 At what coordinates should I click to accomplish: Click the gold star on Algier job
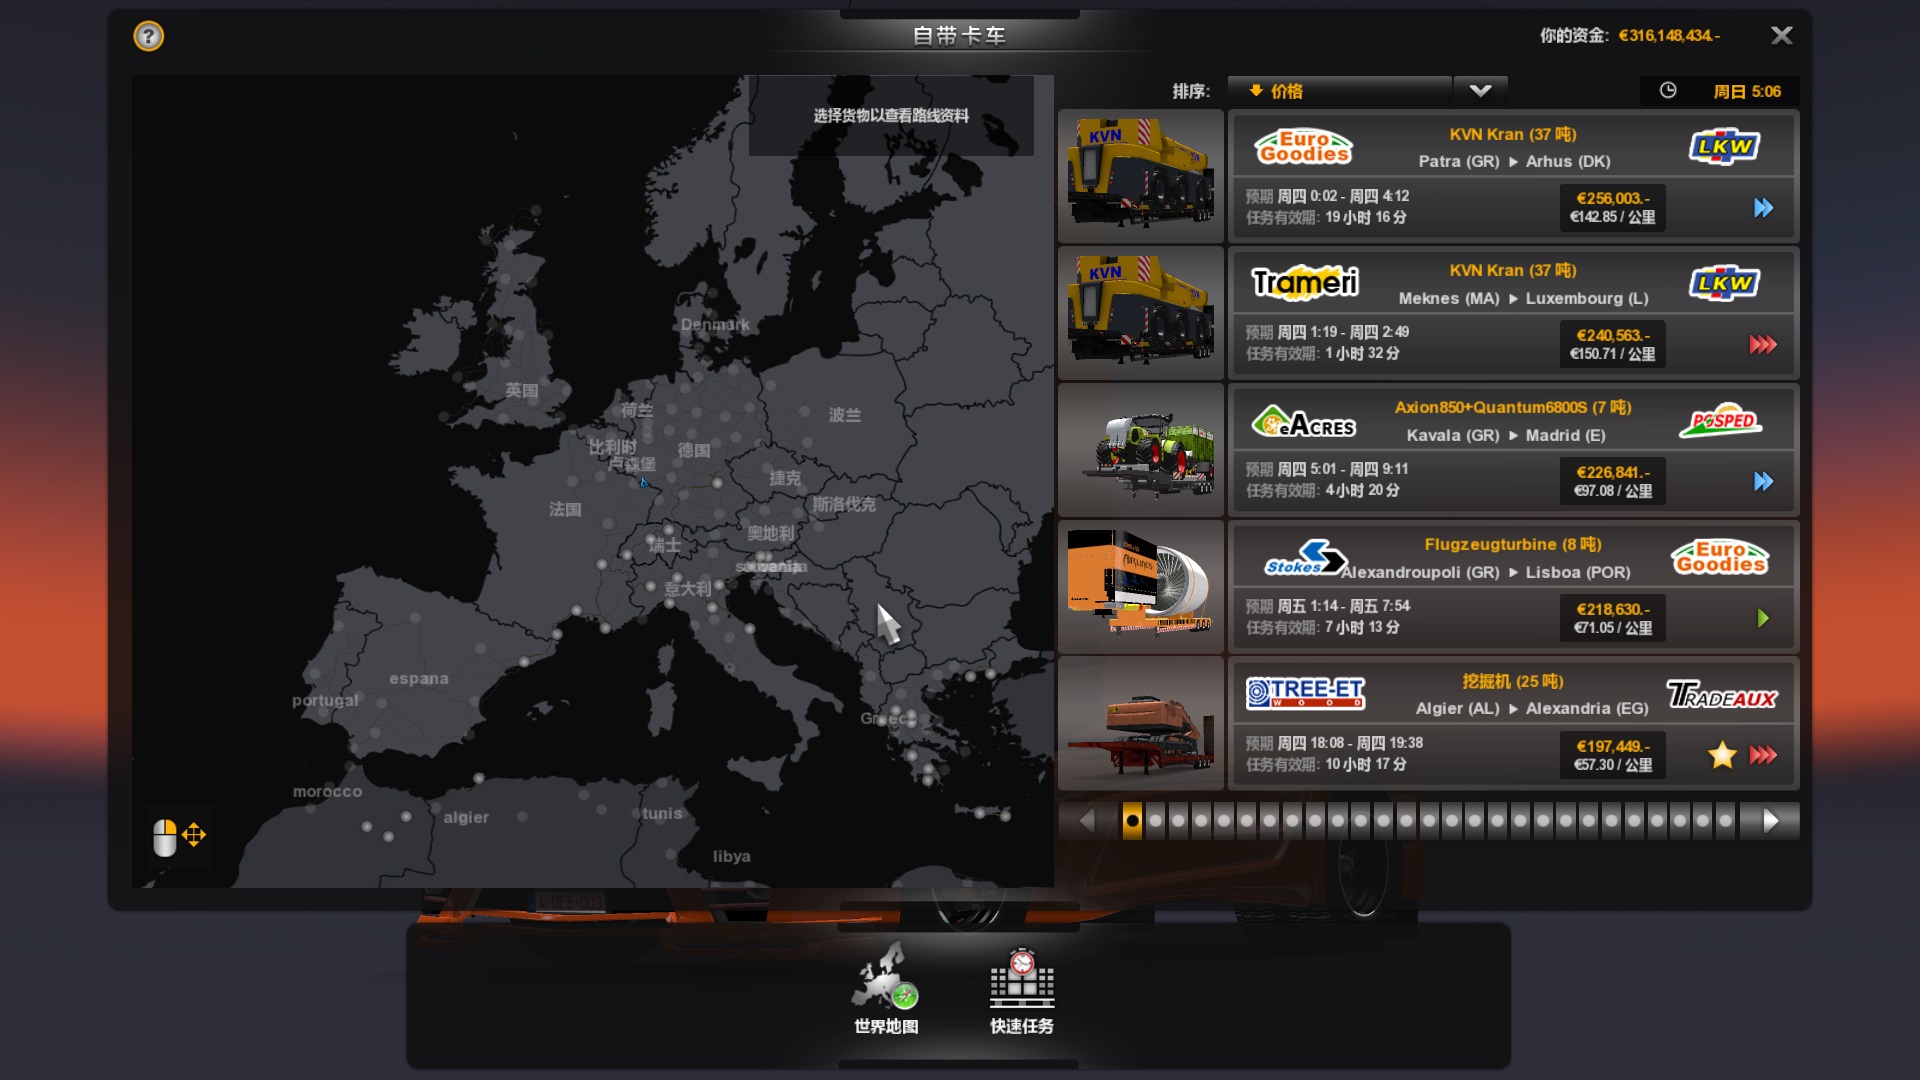pyautogui.click(x=1721, y=755)
